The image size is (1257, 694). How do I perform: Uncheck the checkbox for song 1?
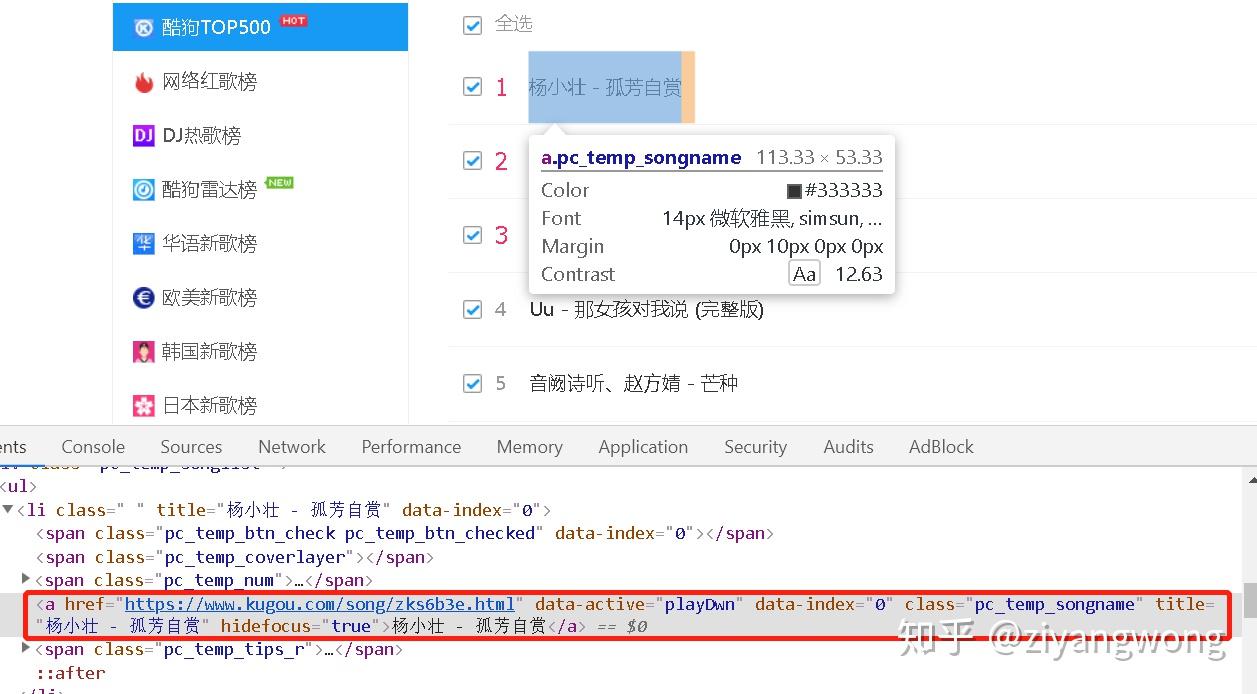473,87
